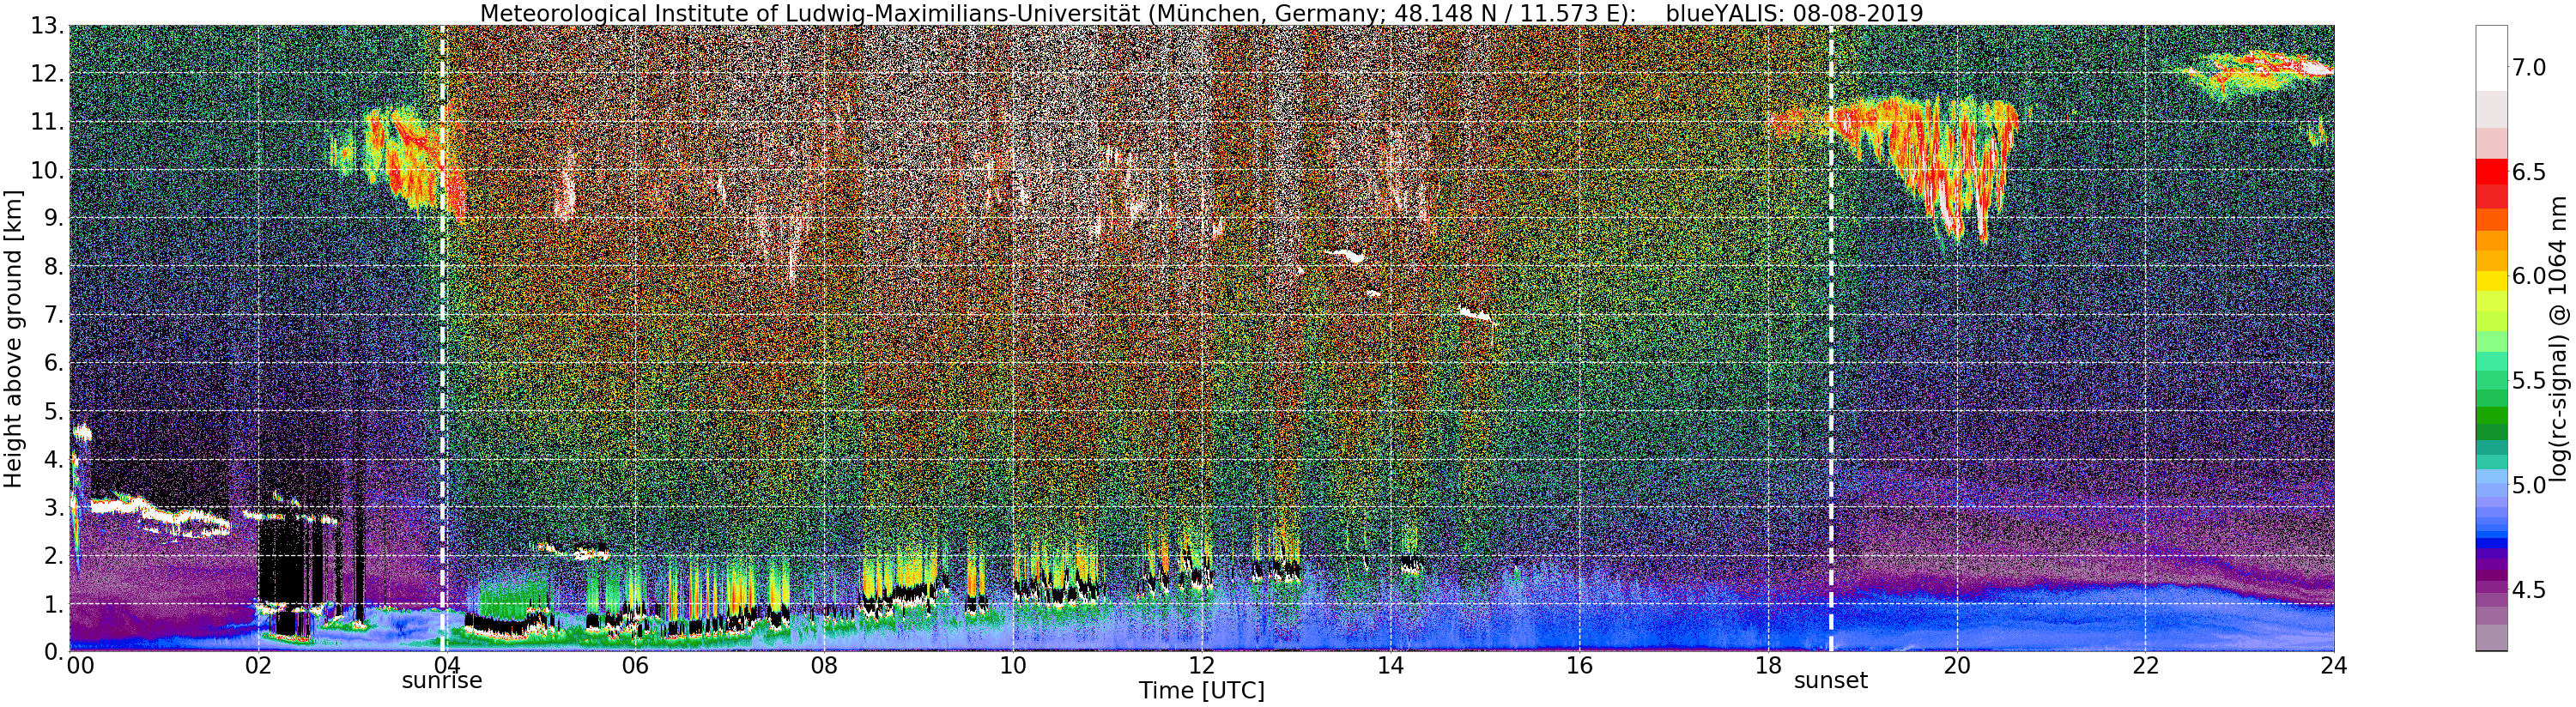2576x707 pixels.
Task: Click the time axis tick label 04
Action: pos(446,665)
